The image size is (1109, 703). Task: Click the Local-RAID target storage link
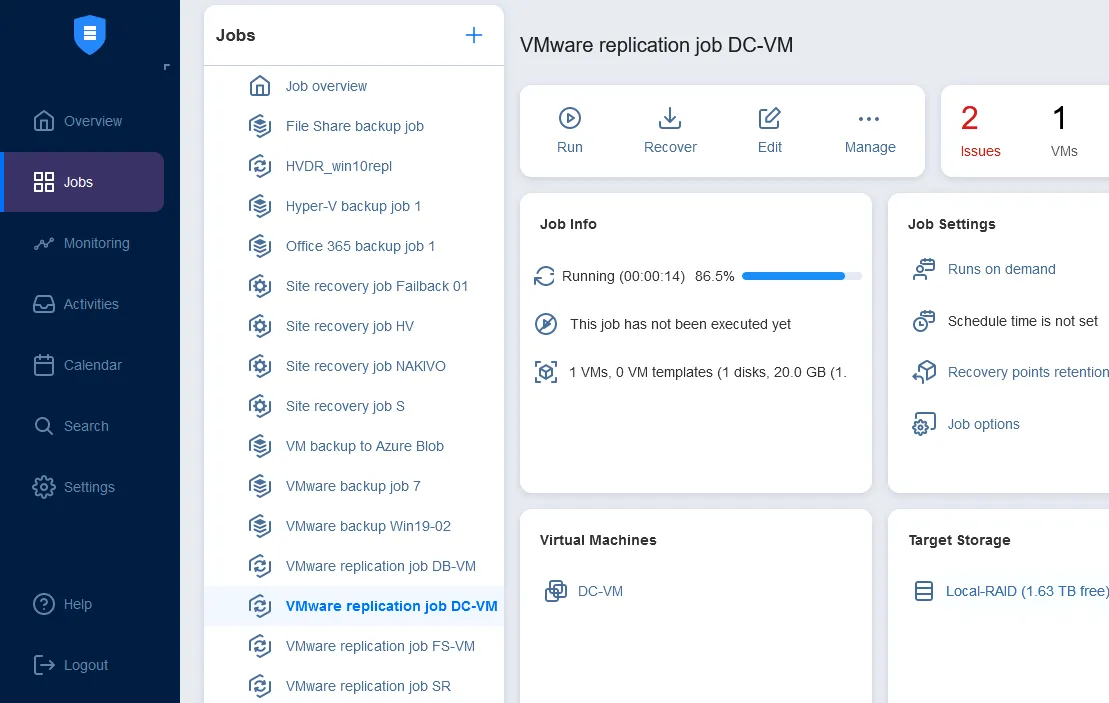1027,591
